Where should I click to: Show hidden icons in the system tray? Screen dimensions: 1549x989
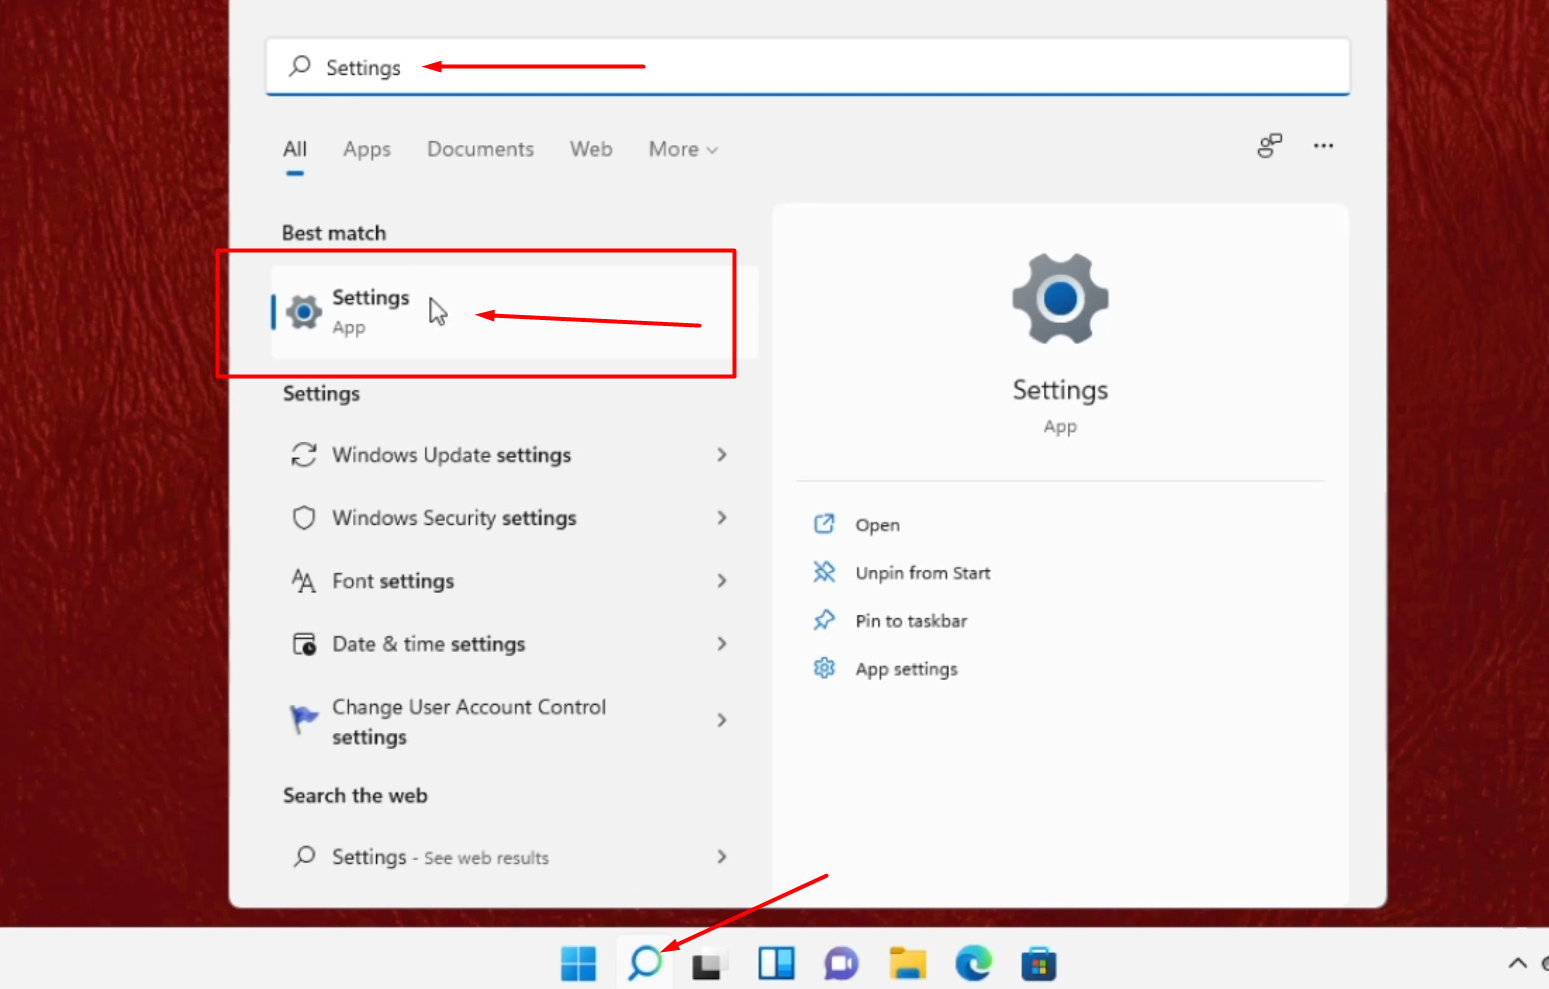[1517, 963]
